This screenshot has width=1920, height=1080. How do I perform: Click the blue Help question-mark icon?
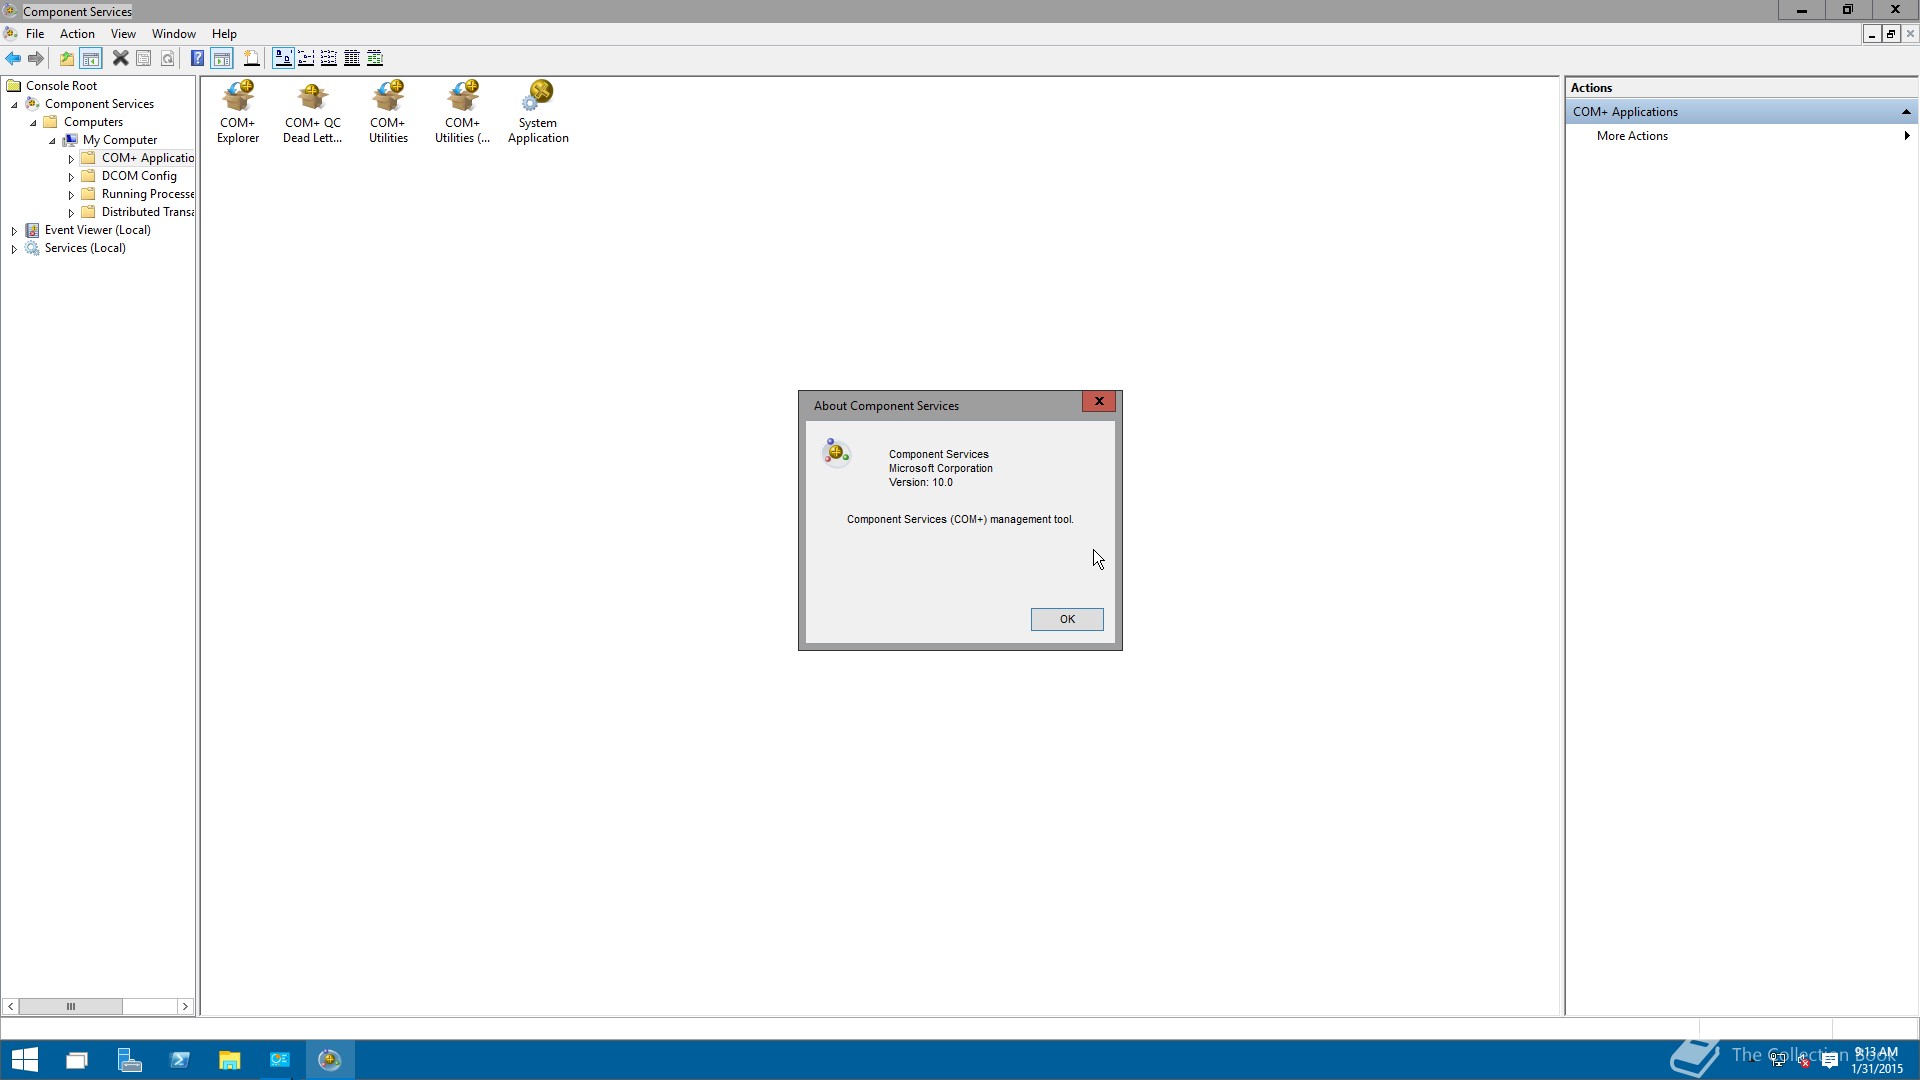point(197,58)
